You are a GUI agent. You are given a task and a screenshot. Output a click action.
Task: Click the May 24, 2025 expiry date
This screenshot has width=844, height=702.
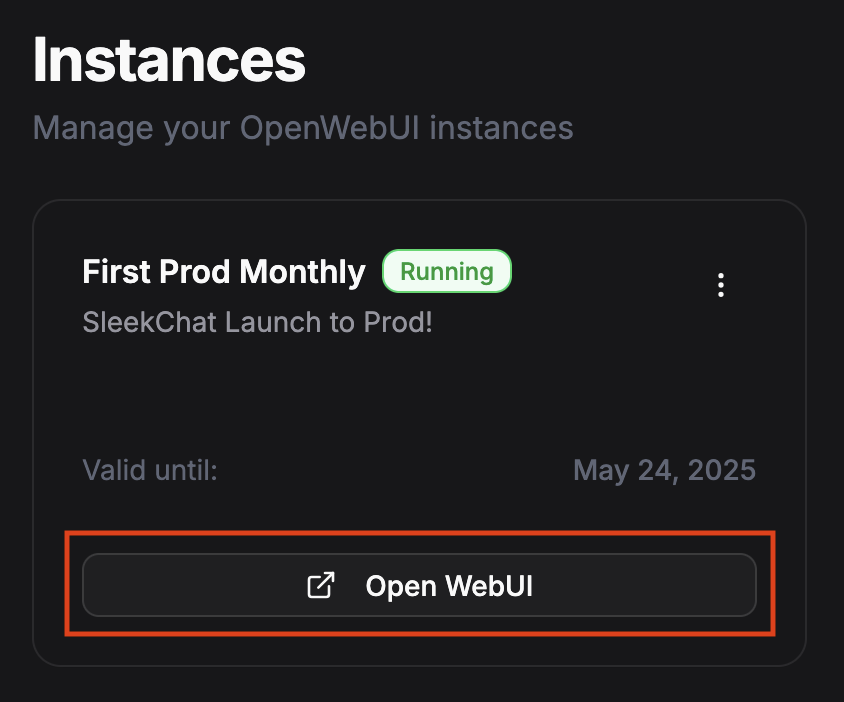click(x=664, y=470)
